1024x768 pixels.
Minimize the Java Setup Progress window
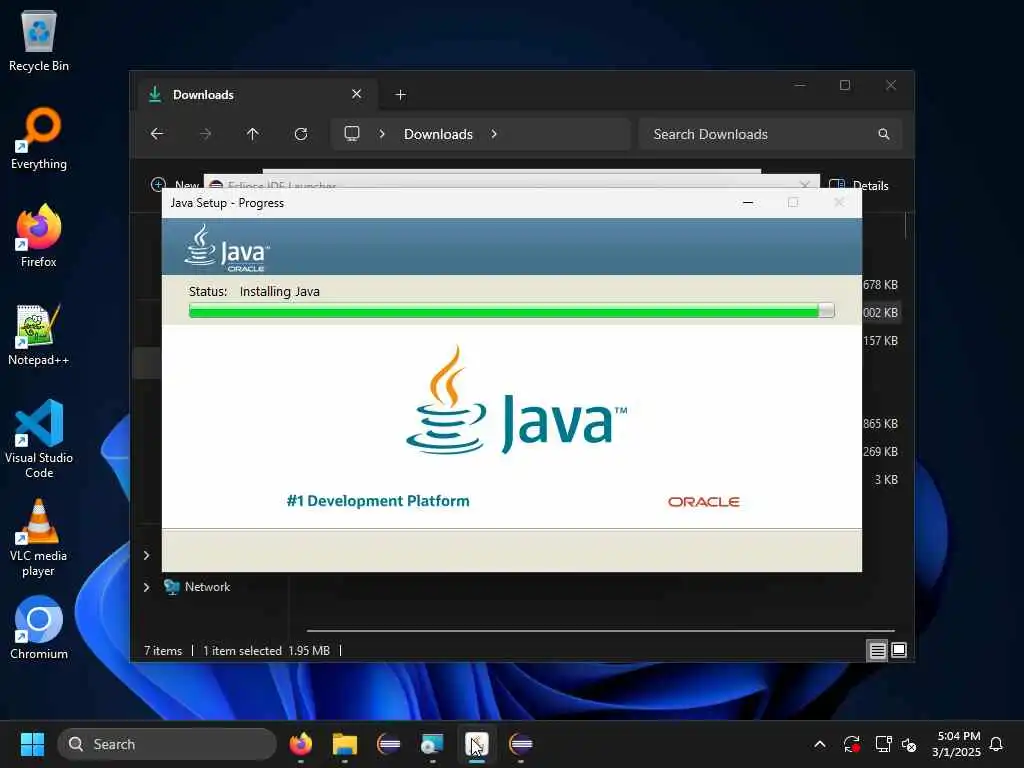[748, 203]
